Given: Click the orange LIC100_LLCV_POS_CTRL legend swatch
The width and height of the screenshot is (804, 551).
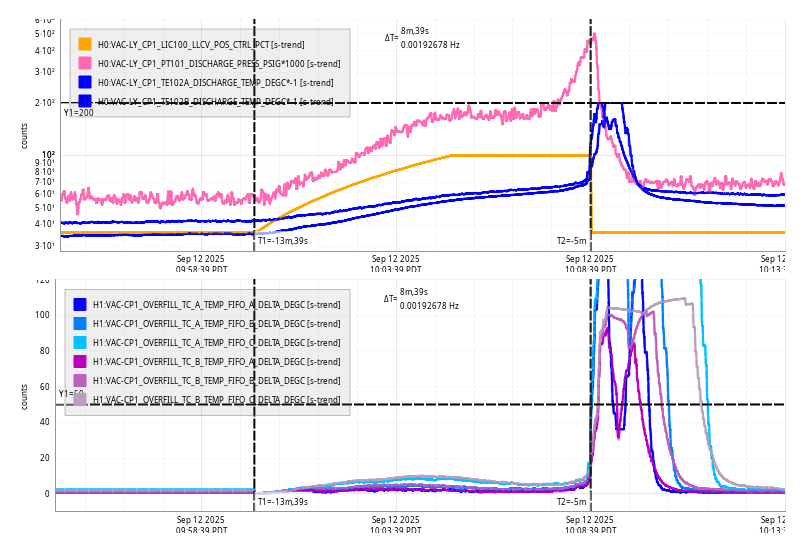Looking at the screenshot, I should tap(85, 44).
